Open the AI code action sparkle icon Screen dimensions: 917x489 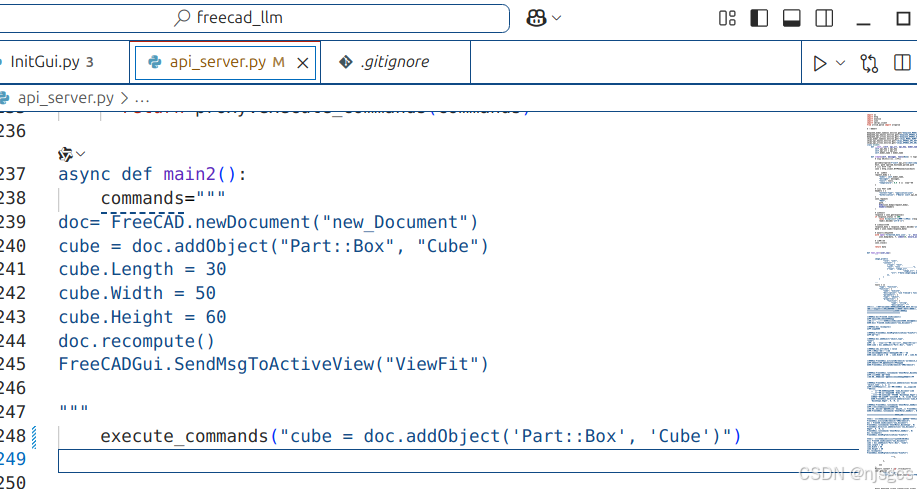point(66,154)
